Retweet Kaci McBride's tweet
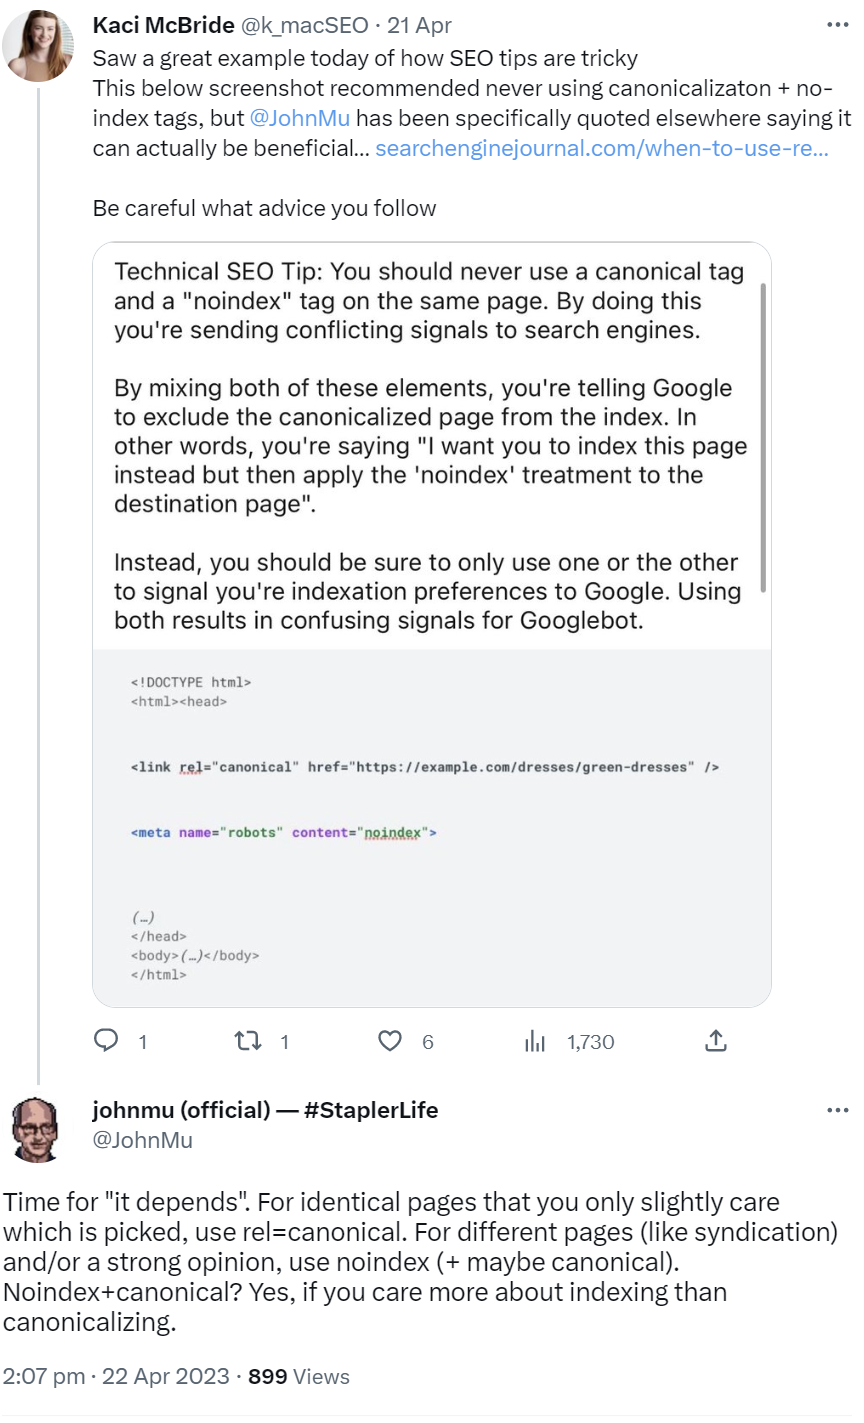 click(x=245, y=1041)
